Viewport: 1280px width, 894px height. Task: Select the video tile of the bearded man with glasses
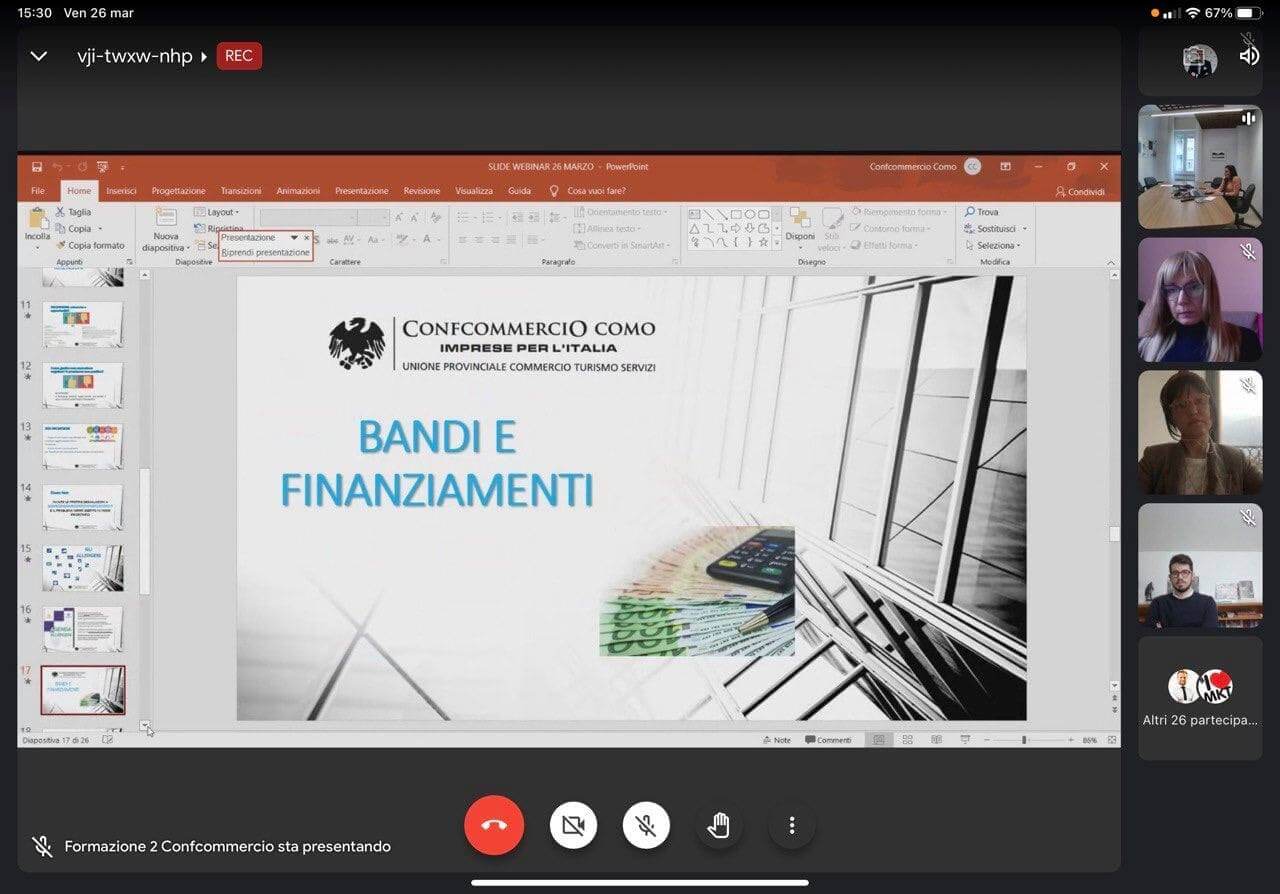[x=1200, y=565]
